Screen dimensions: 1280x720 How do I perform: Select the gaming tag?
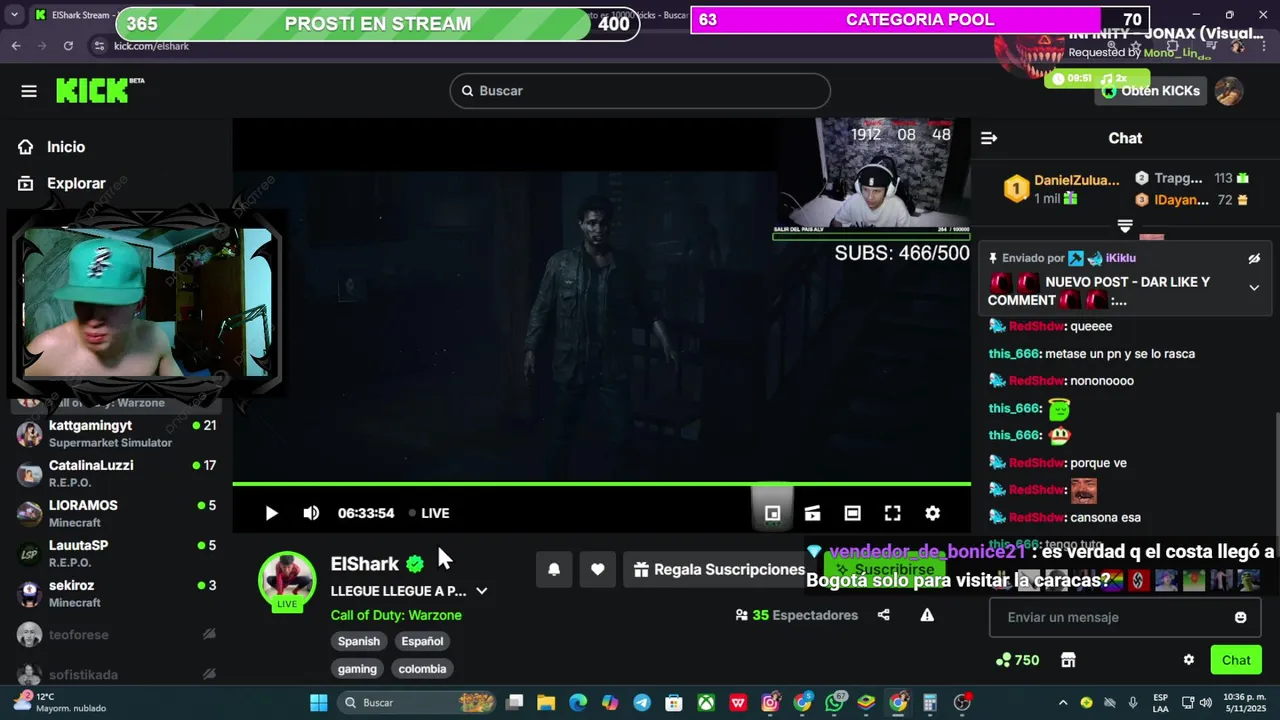357,669
